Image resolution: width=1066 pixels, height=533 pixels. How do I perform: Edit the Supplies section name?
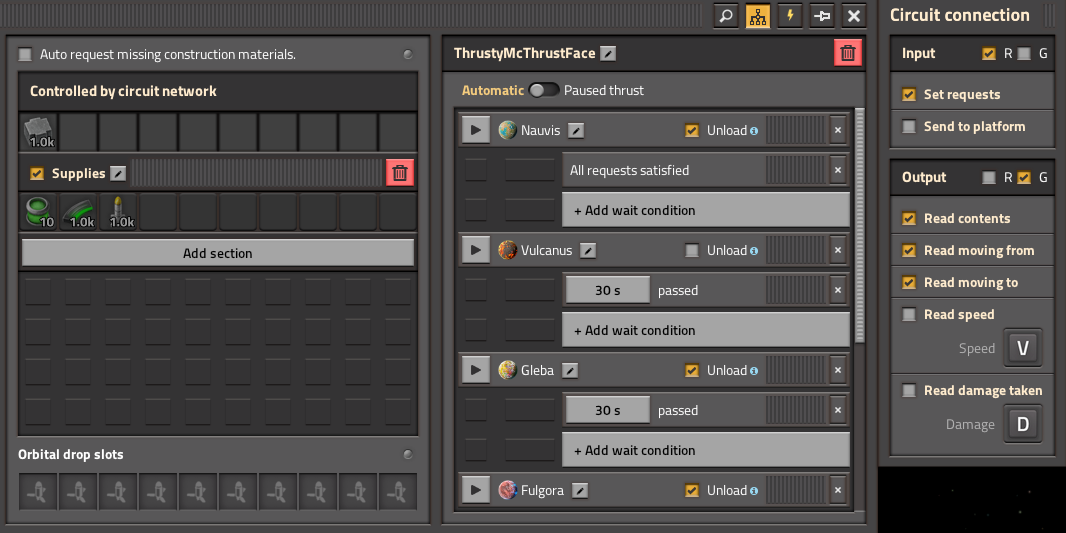tap(118, 174)
